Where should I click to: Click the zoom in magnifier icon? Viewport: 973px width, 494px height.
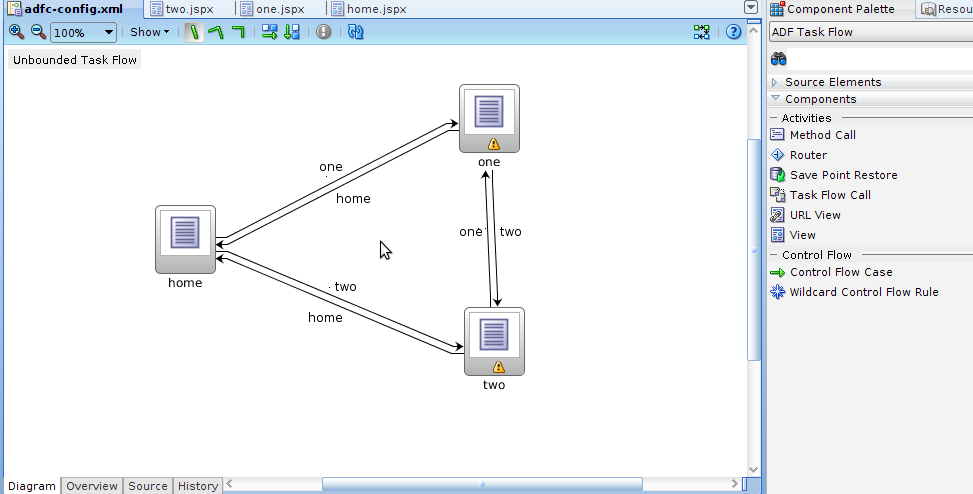click(x=16, y=32)
